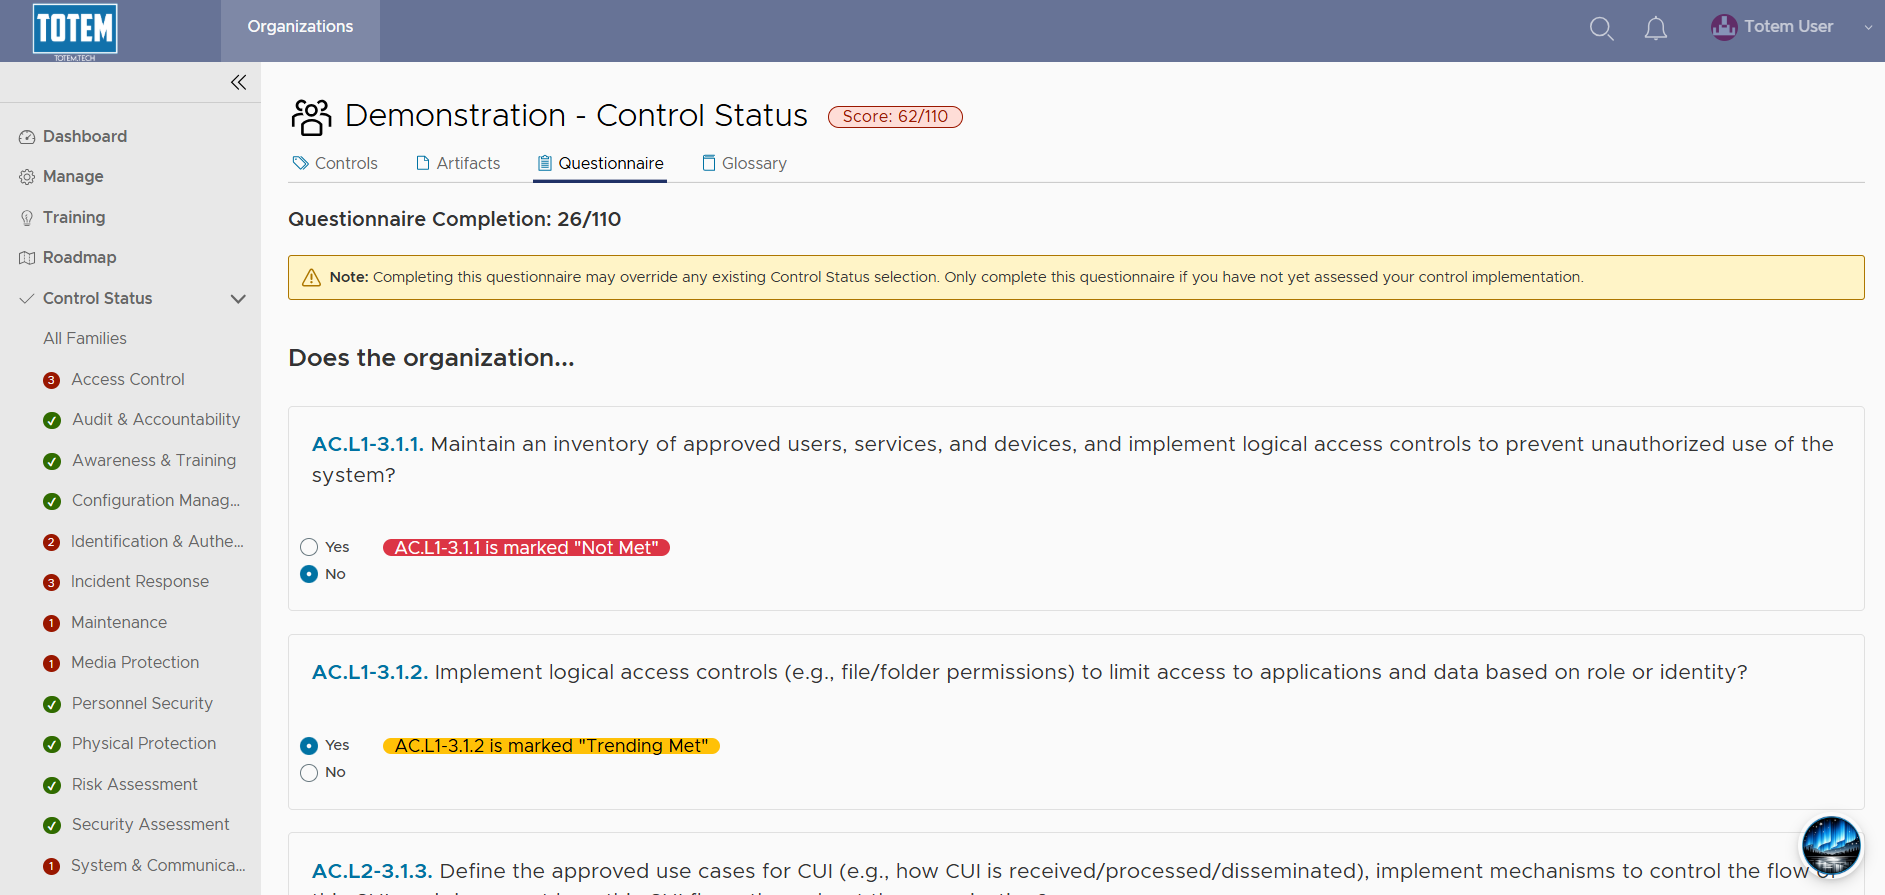The image size is (1885, 895).
Task: Expand the Totem User dropdown arrow
Action: click(1868, 28)
